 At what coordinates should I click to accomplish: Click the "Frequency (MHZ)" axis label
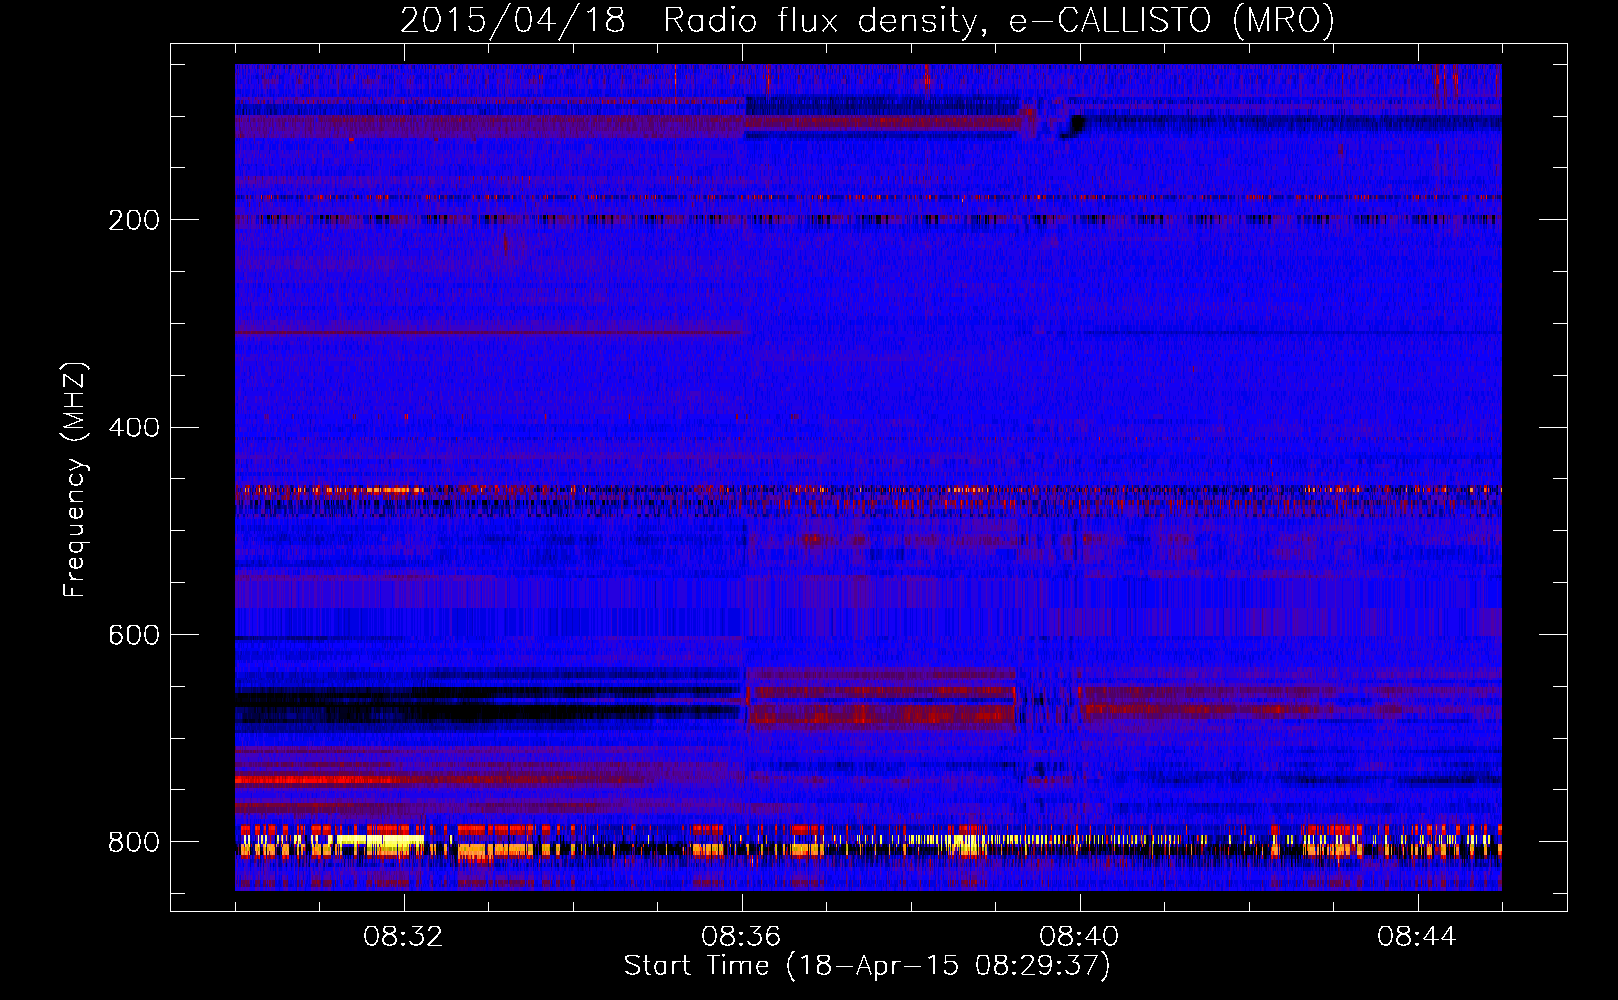click(x=74, y=480)
